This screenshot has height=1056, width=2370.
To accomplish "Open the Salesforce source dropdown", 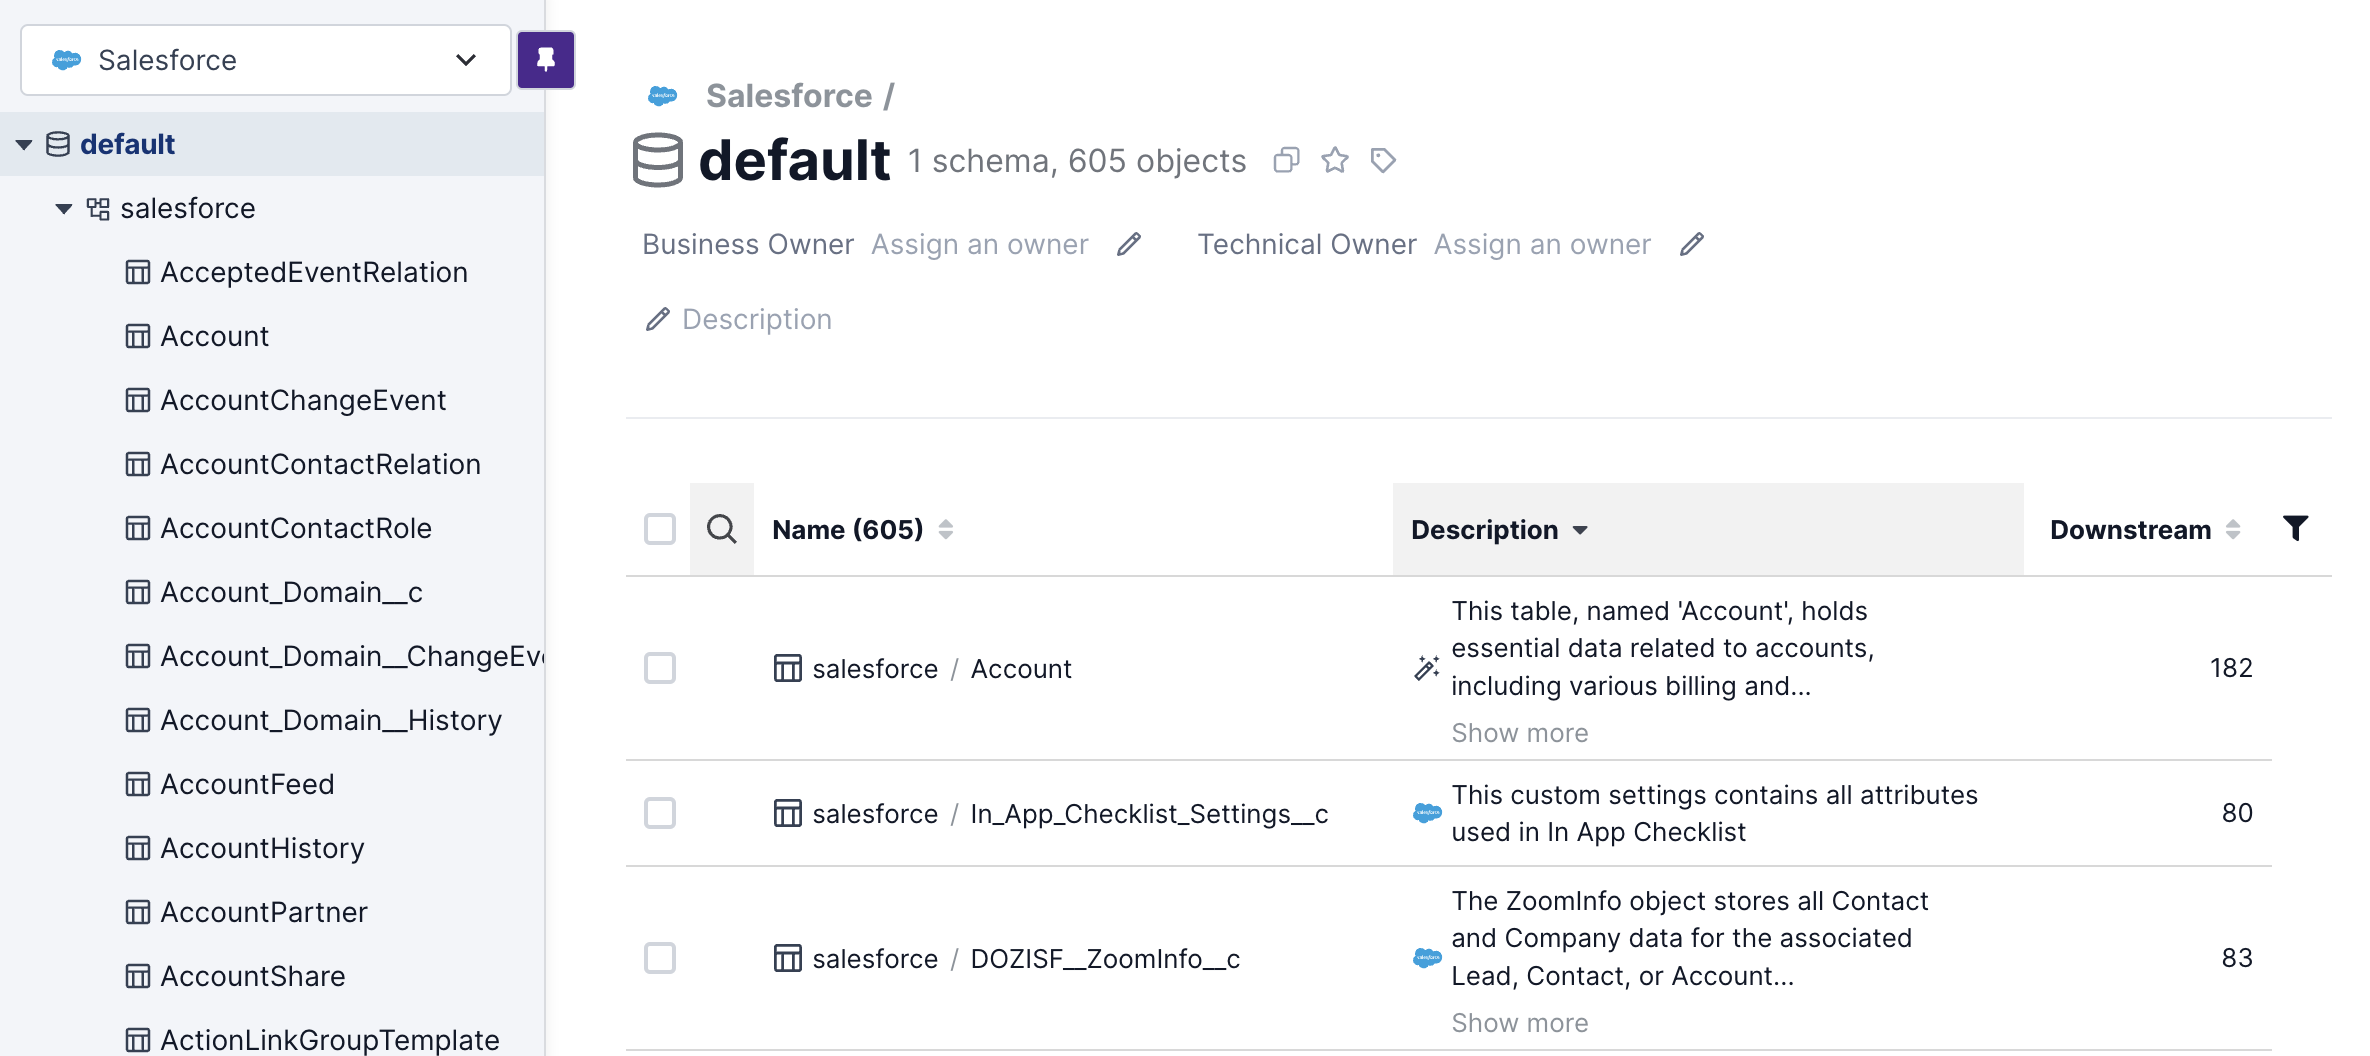I will click(266, 60).
